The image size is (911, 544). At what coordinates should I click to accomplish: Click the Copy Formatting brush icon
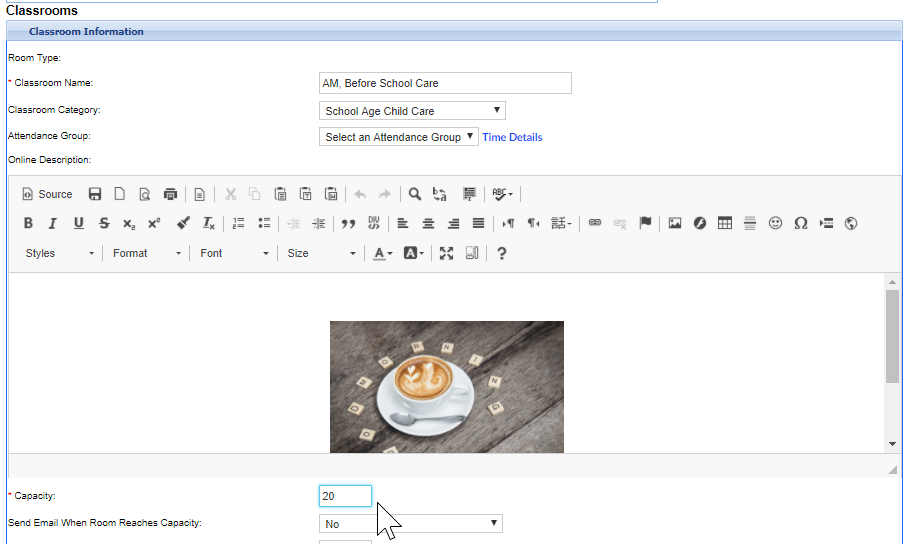pos(183,223)
